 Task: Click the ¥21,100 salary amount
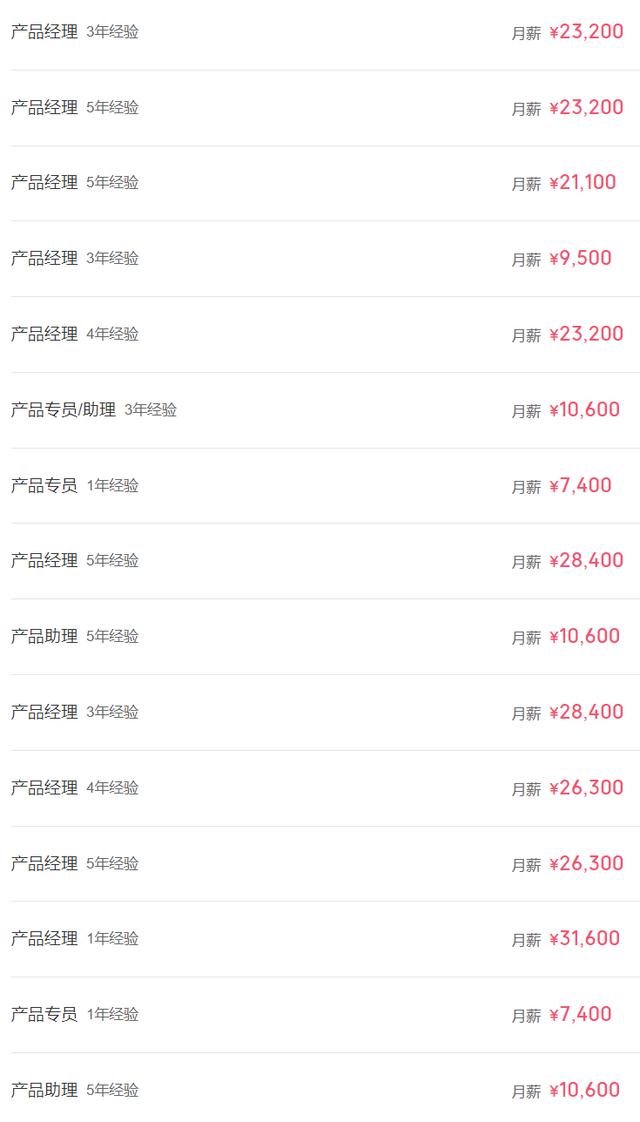click(x=583, y=182)
